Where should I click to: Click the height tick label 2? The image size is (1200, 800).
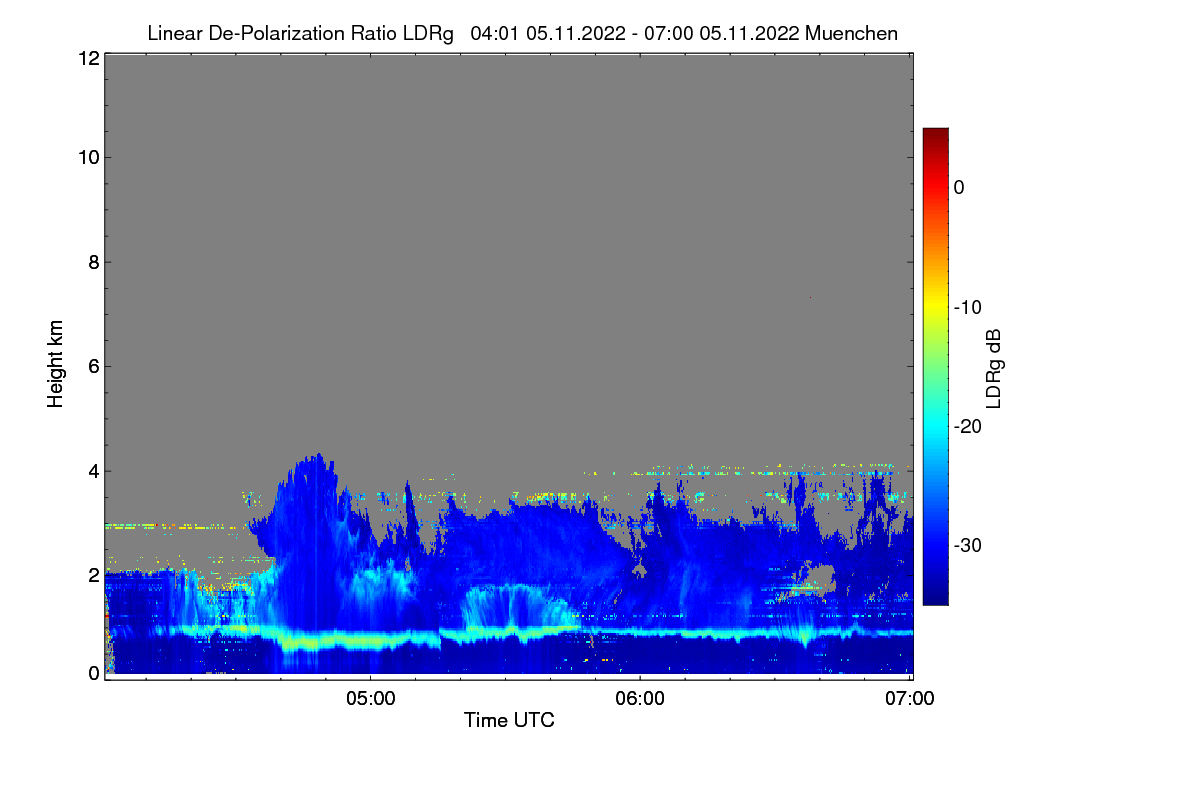[93, 575]
